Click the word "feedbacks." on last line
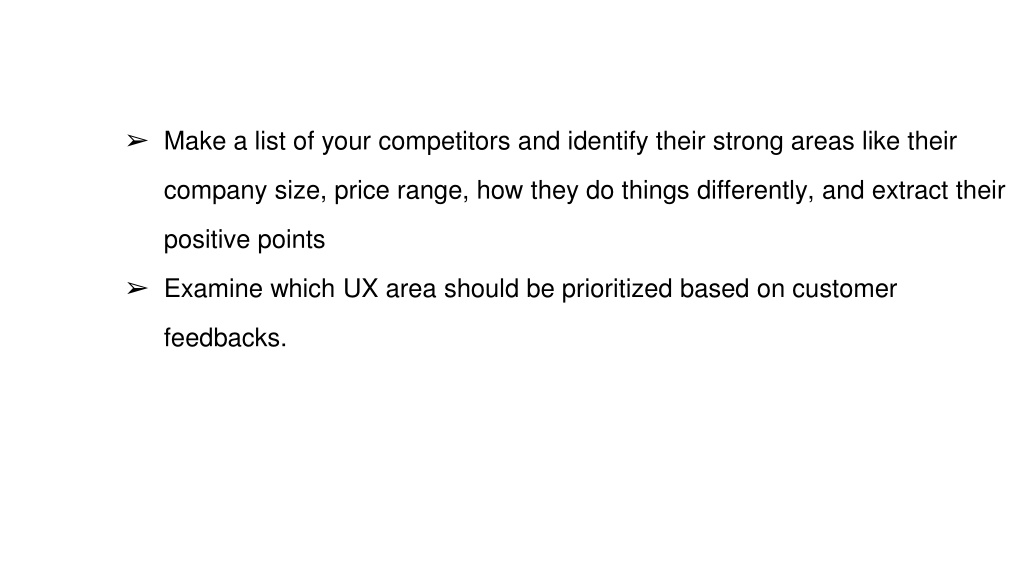 tap(225, 338)
